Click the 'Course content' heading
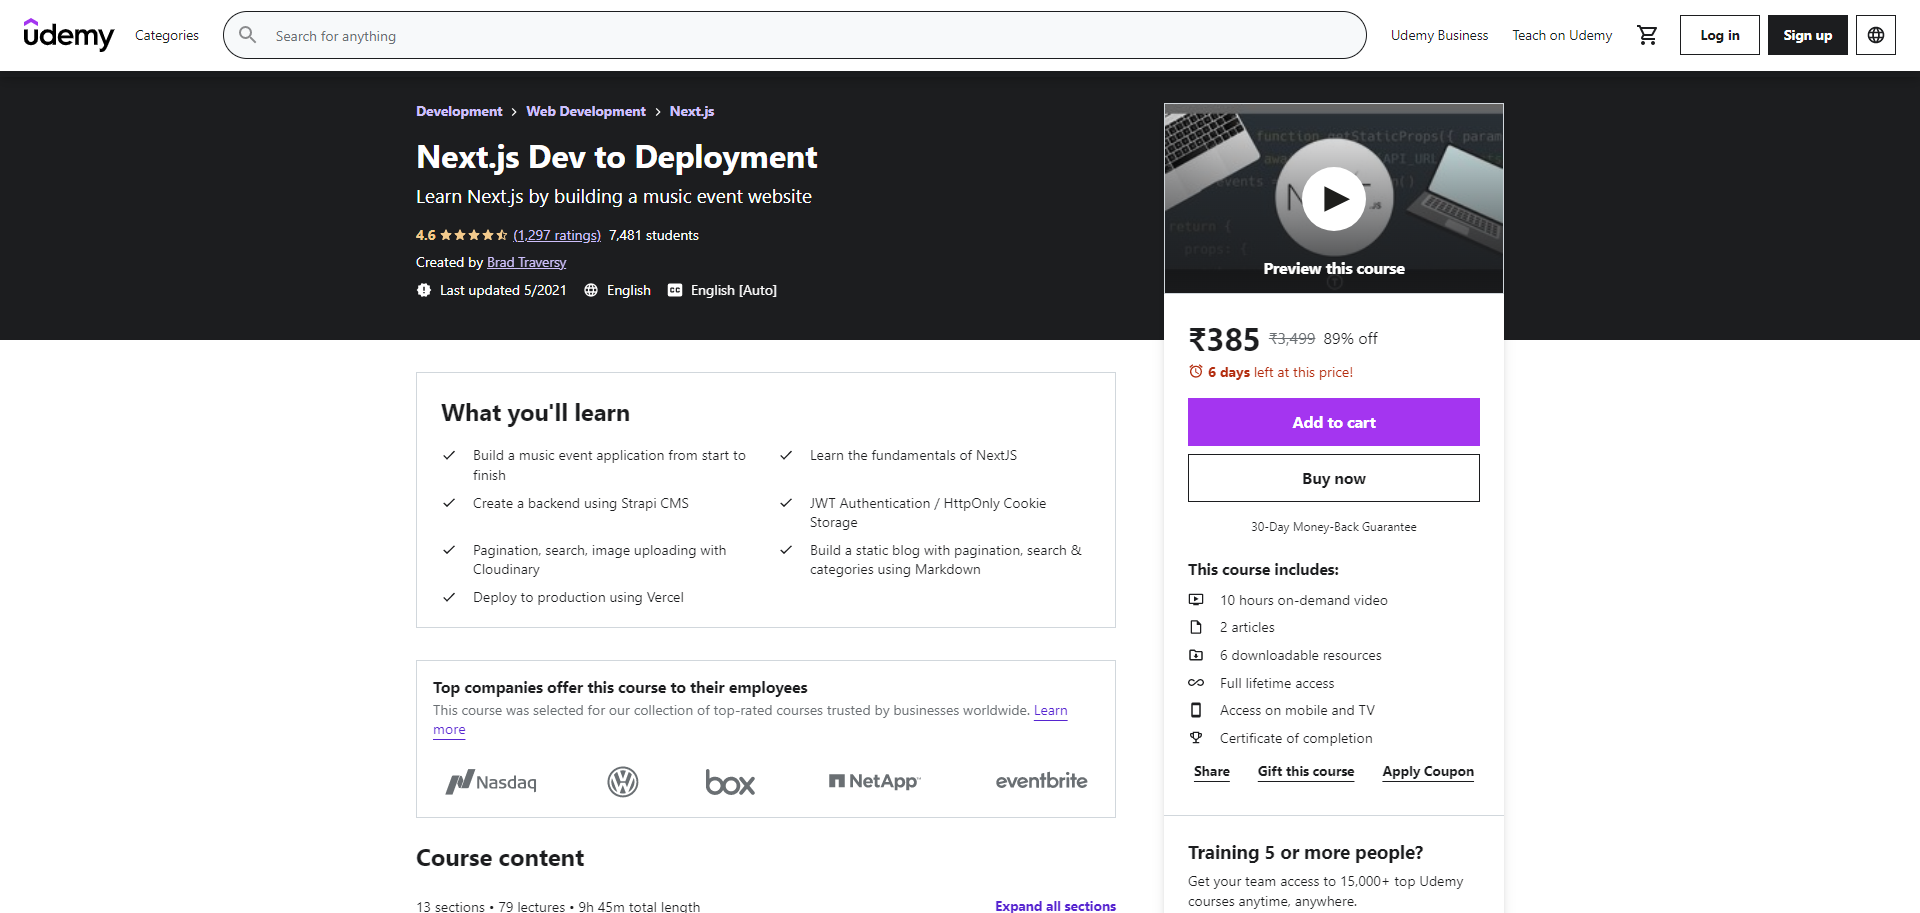Image resolution: width=1920 pixels, height=913 pixels. 500,858
